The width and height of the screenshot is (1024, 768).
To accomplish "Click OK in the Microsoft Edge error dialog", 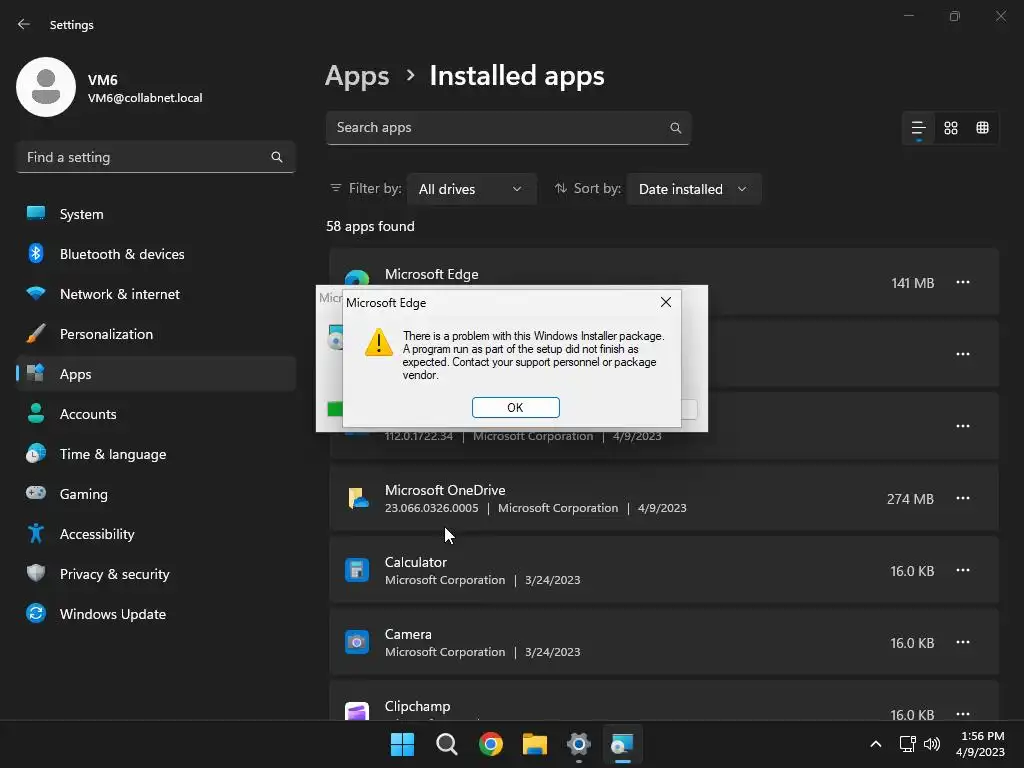I will pos(515,408).
